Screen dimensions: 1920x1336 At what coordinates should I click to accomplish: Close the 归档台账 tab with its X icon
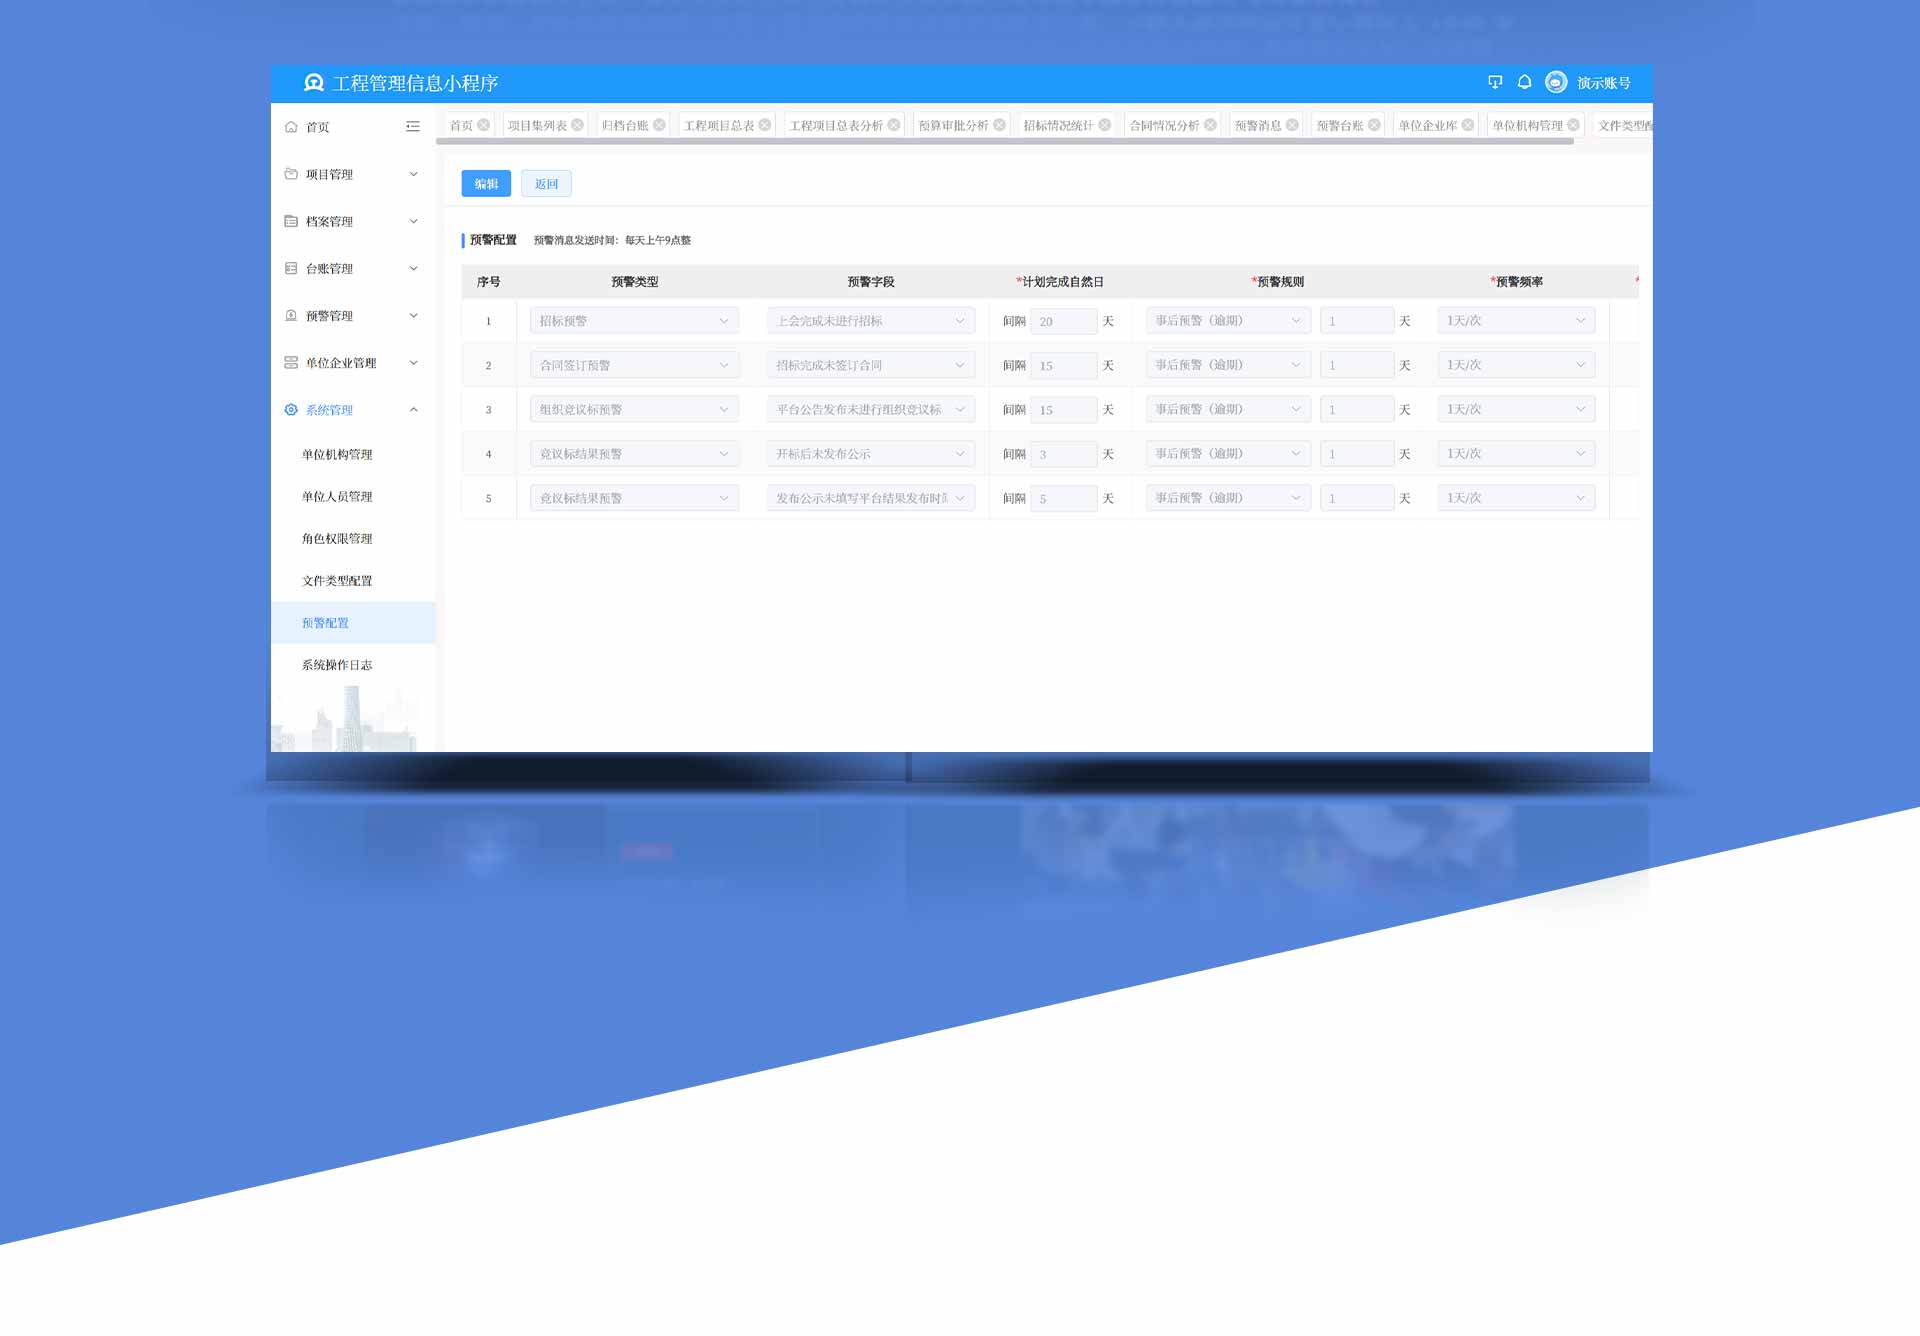click(659, 125)
